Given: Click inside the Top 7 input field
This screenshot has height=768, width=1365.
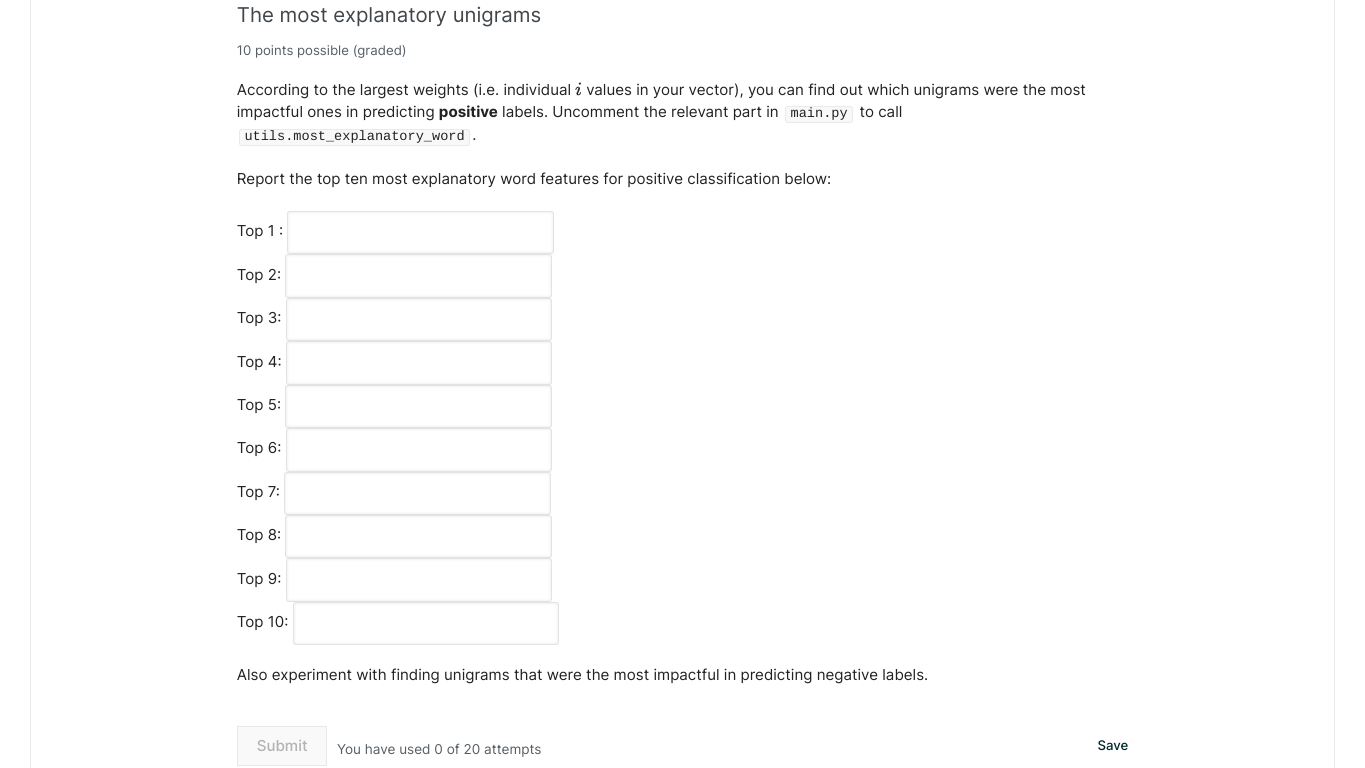Looking at the screenshot, I should pyautogui.click(x=418, y=492).
